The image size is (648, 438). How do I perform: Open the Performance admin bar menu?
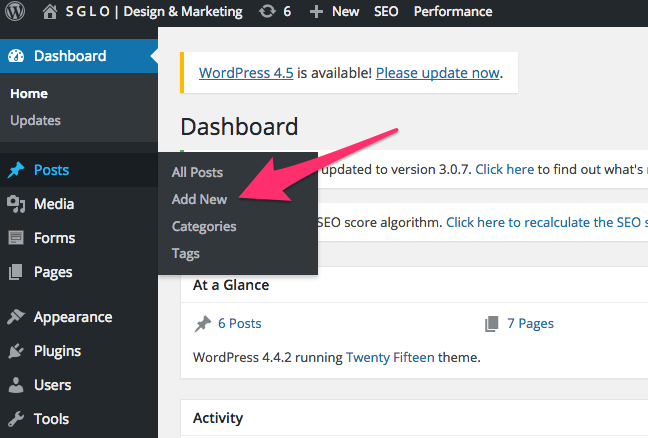[x=453, y=12]
